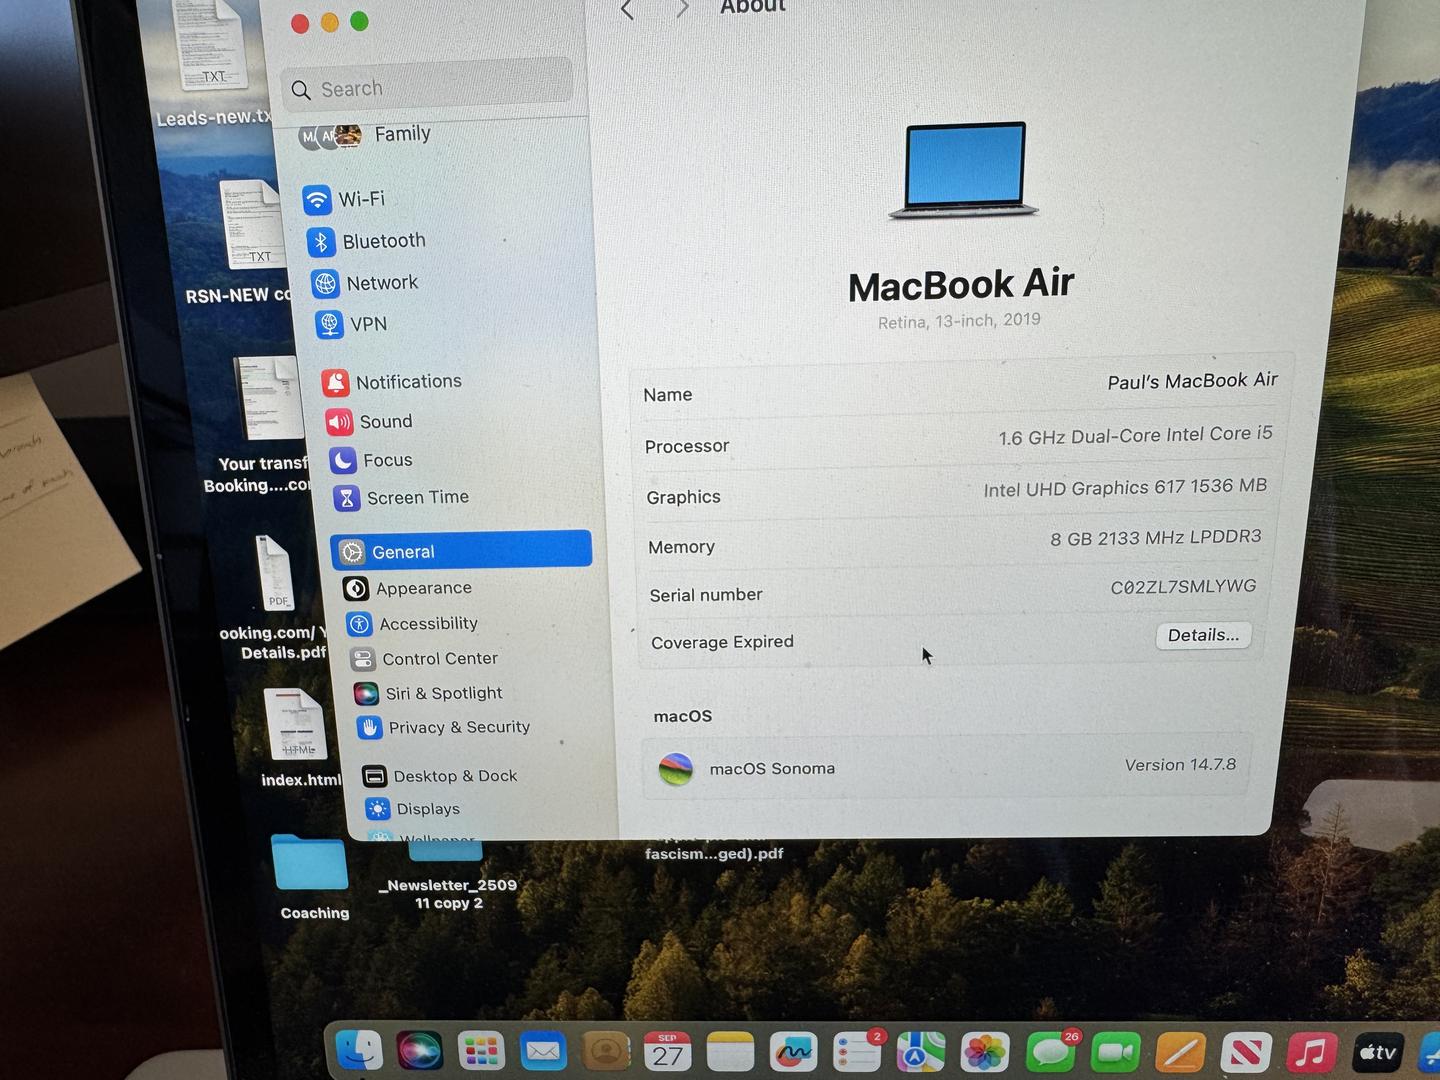Screen dimensions: 1440x1080
Task: Click the Details... button for coverage
Action: (x=1203, y=635)
